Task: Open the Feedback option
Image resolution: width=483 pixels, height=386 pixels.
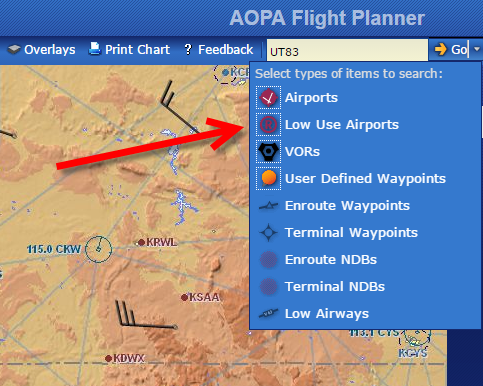Action: [219, 50]
